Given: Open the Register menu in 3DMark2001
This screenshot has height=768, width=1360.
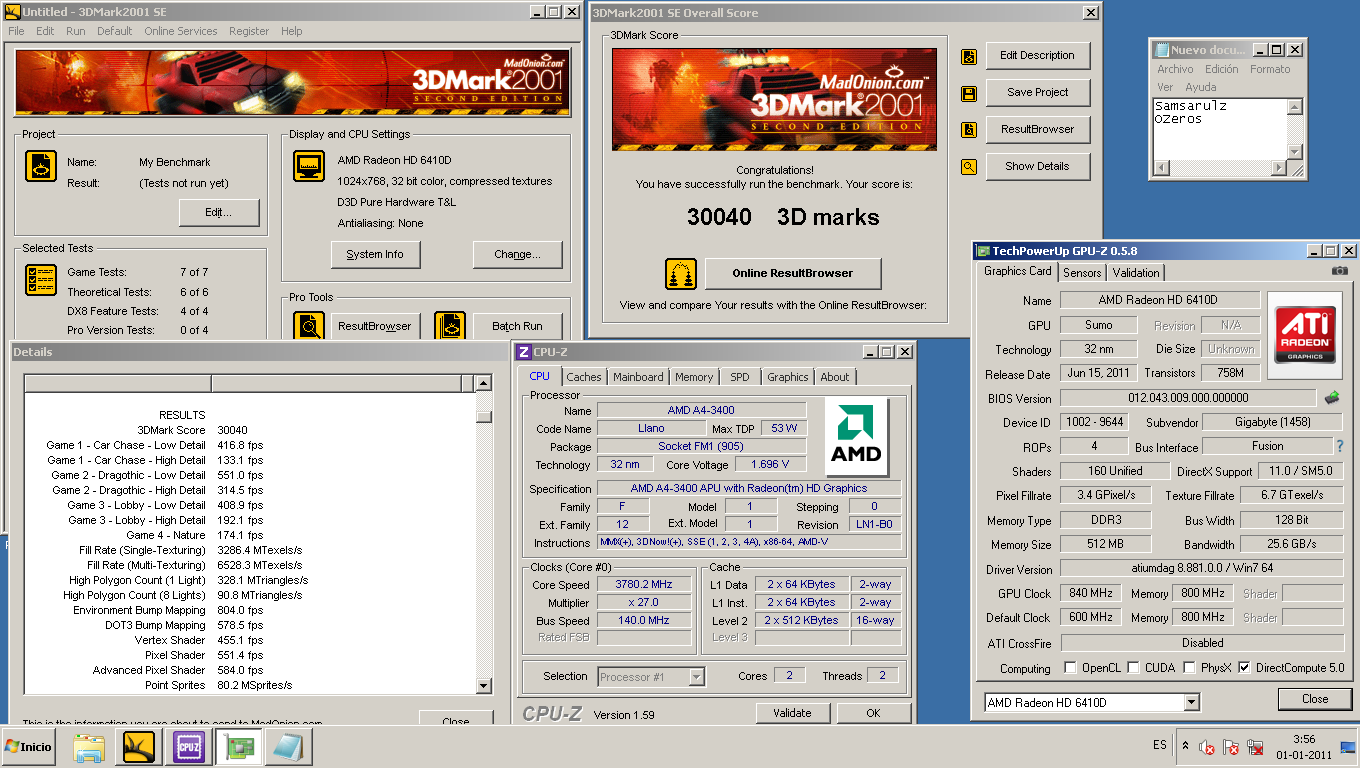Looking at the screenshot, I should (249, 31).
